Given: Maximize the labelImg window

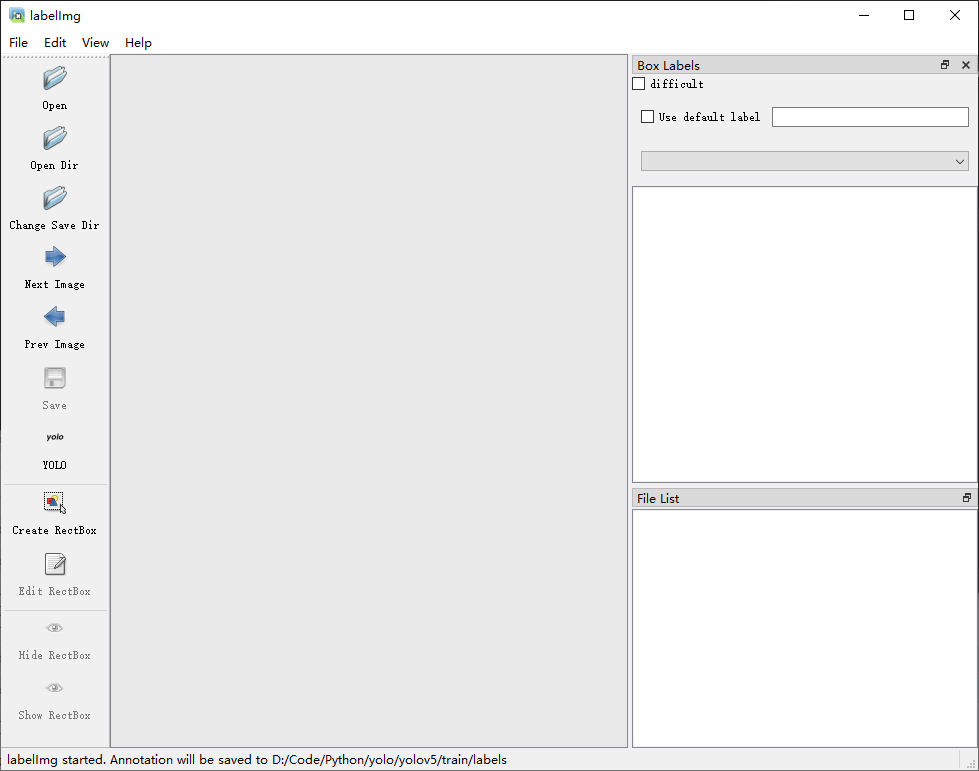Looking at the screenshot, I should click(x=909, y=15).
